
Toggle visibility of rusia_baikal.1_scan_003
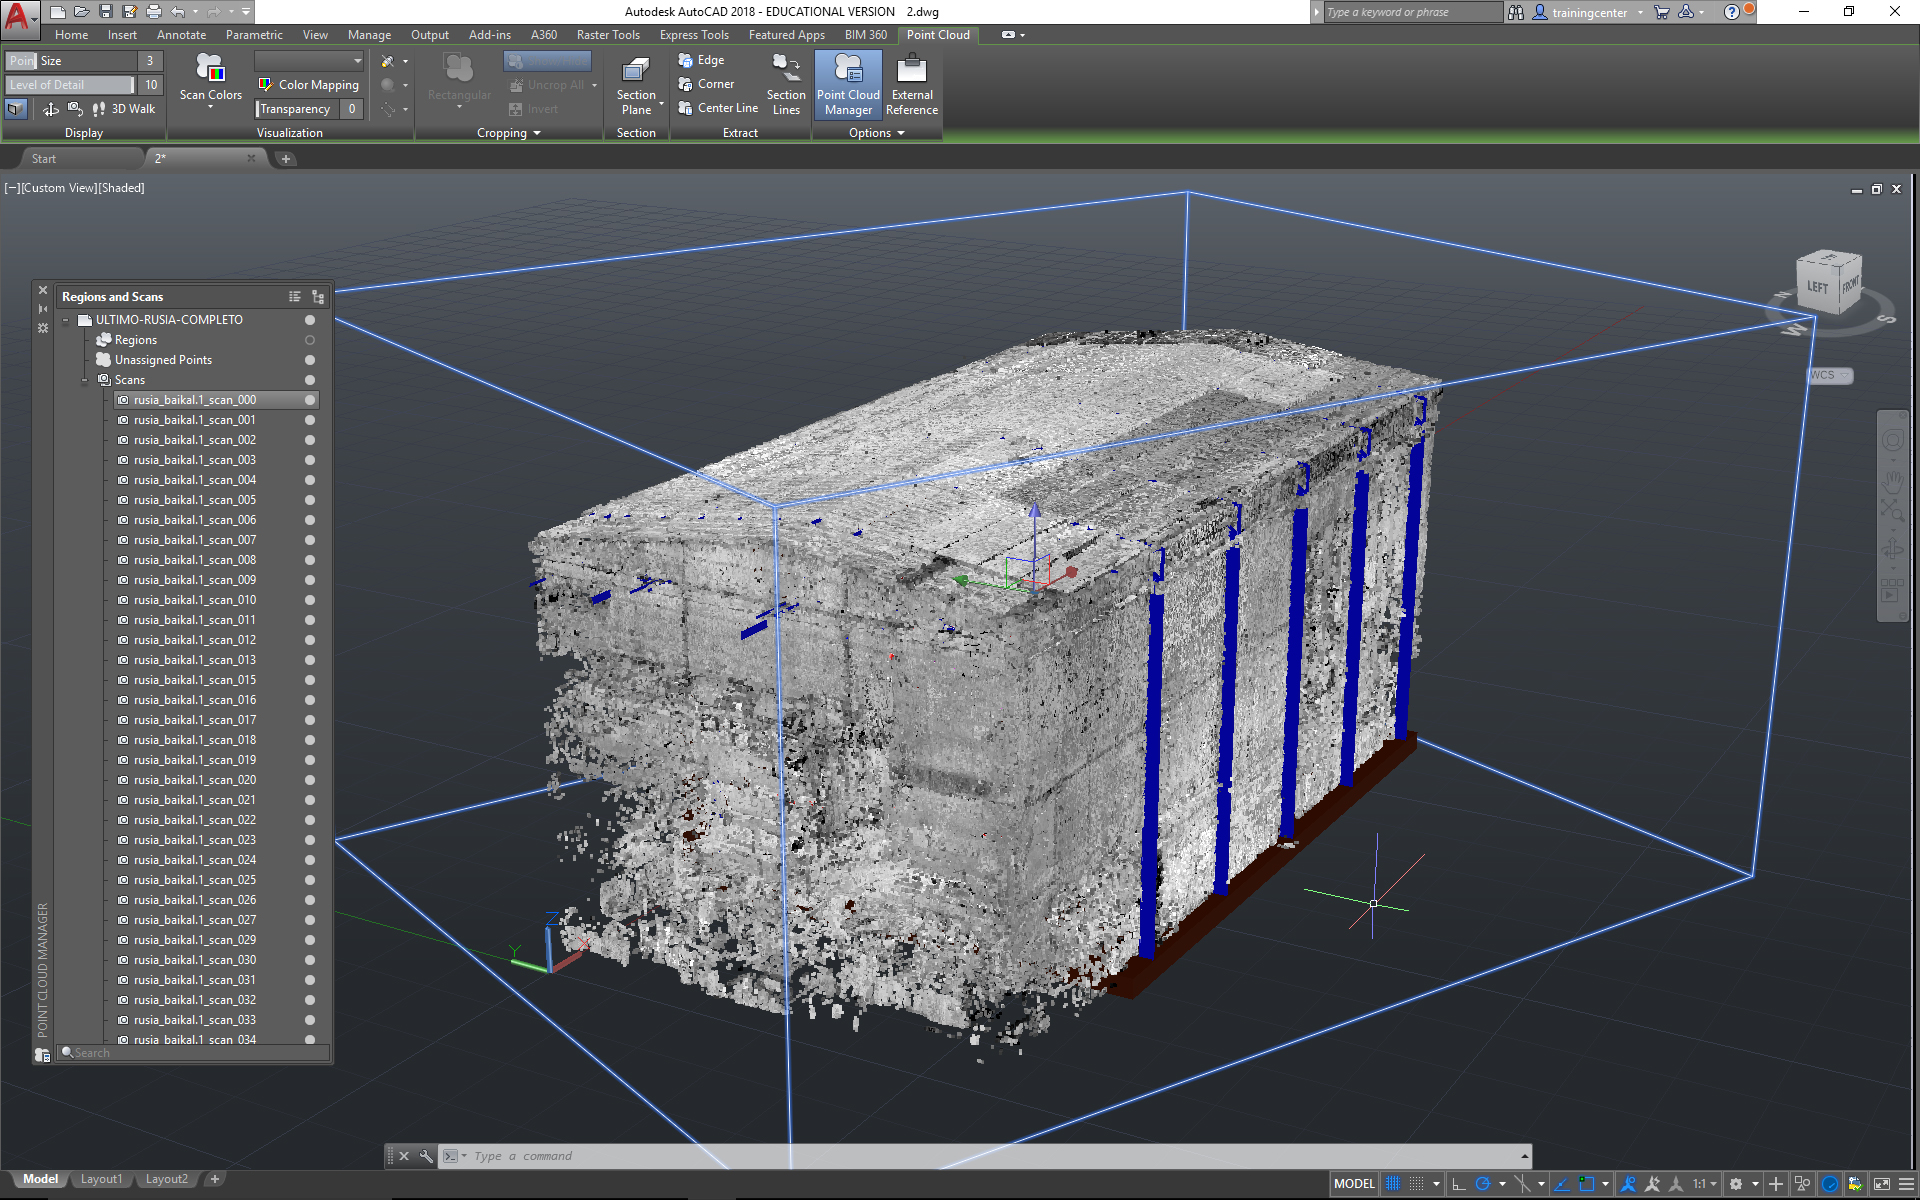point(310,460)
